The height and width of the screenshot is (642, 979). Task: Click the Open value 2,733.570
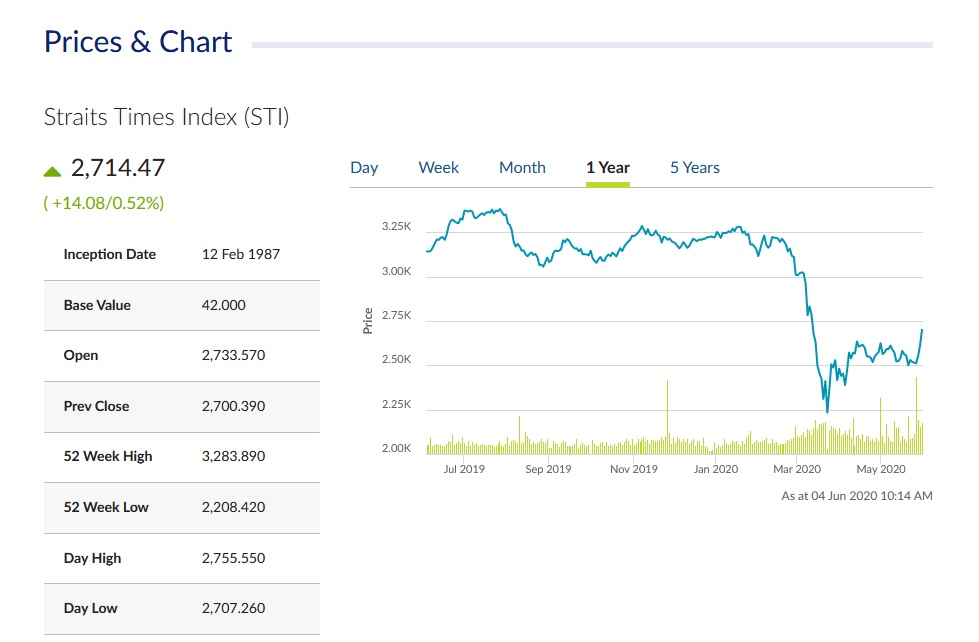[233, 355]
